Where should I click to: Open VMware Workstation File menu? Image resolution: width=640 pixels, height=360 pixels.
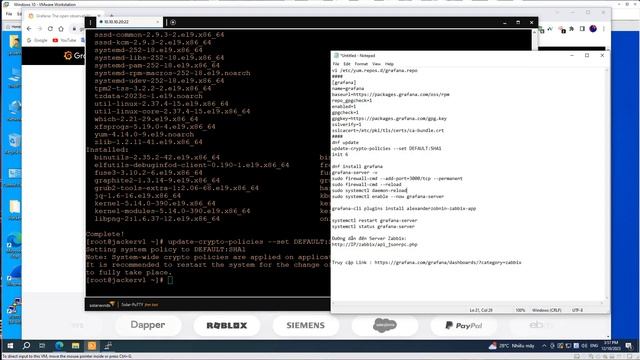9,14
